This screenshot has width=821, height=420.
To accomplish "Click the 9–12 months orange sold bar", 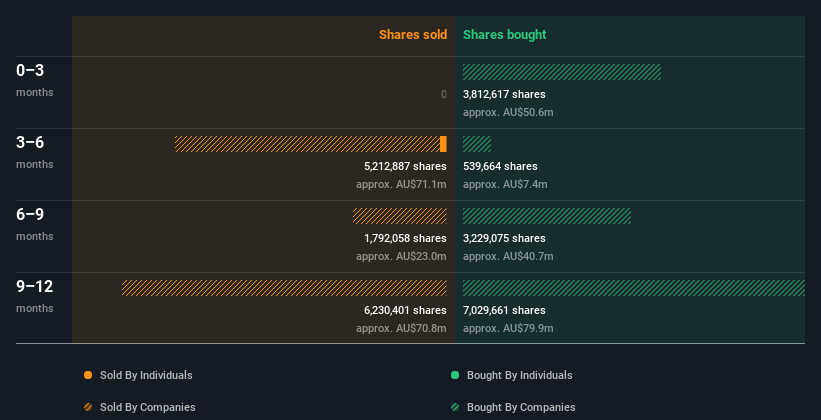I will (284, 288).
